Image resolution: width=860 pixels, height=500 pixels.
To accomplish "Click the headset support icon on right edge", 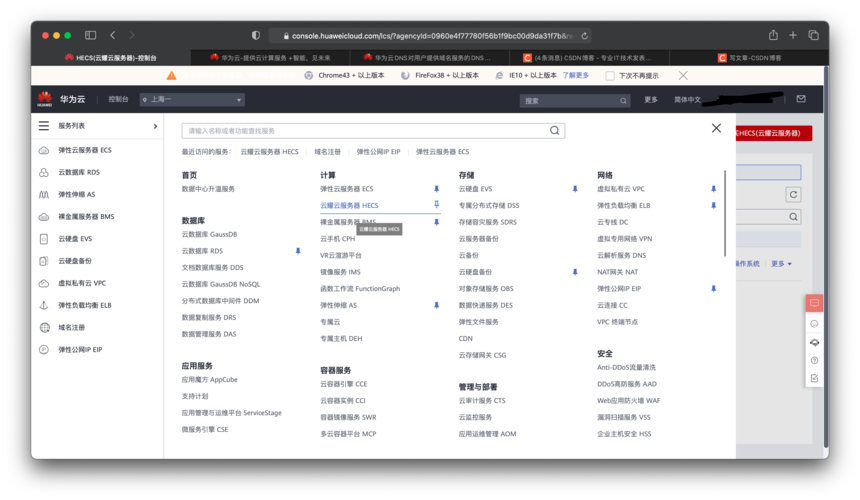I will tap(814, 342).
